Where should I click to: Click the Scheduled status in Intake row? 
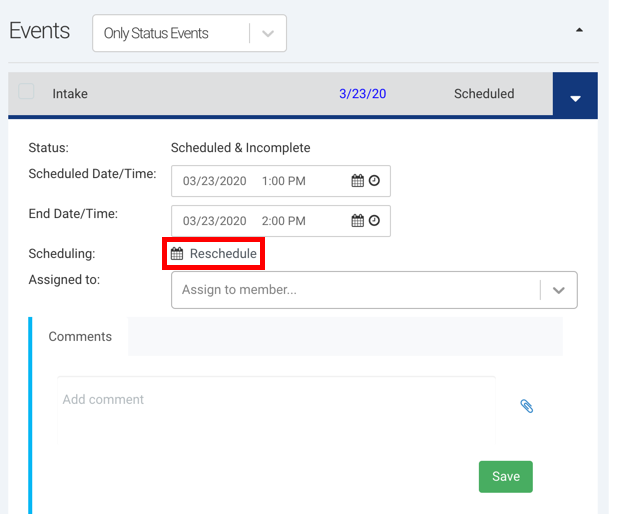pyautogui.click(x=484, y=94)
